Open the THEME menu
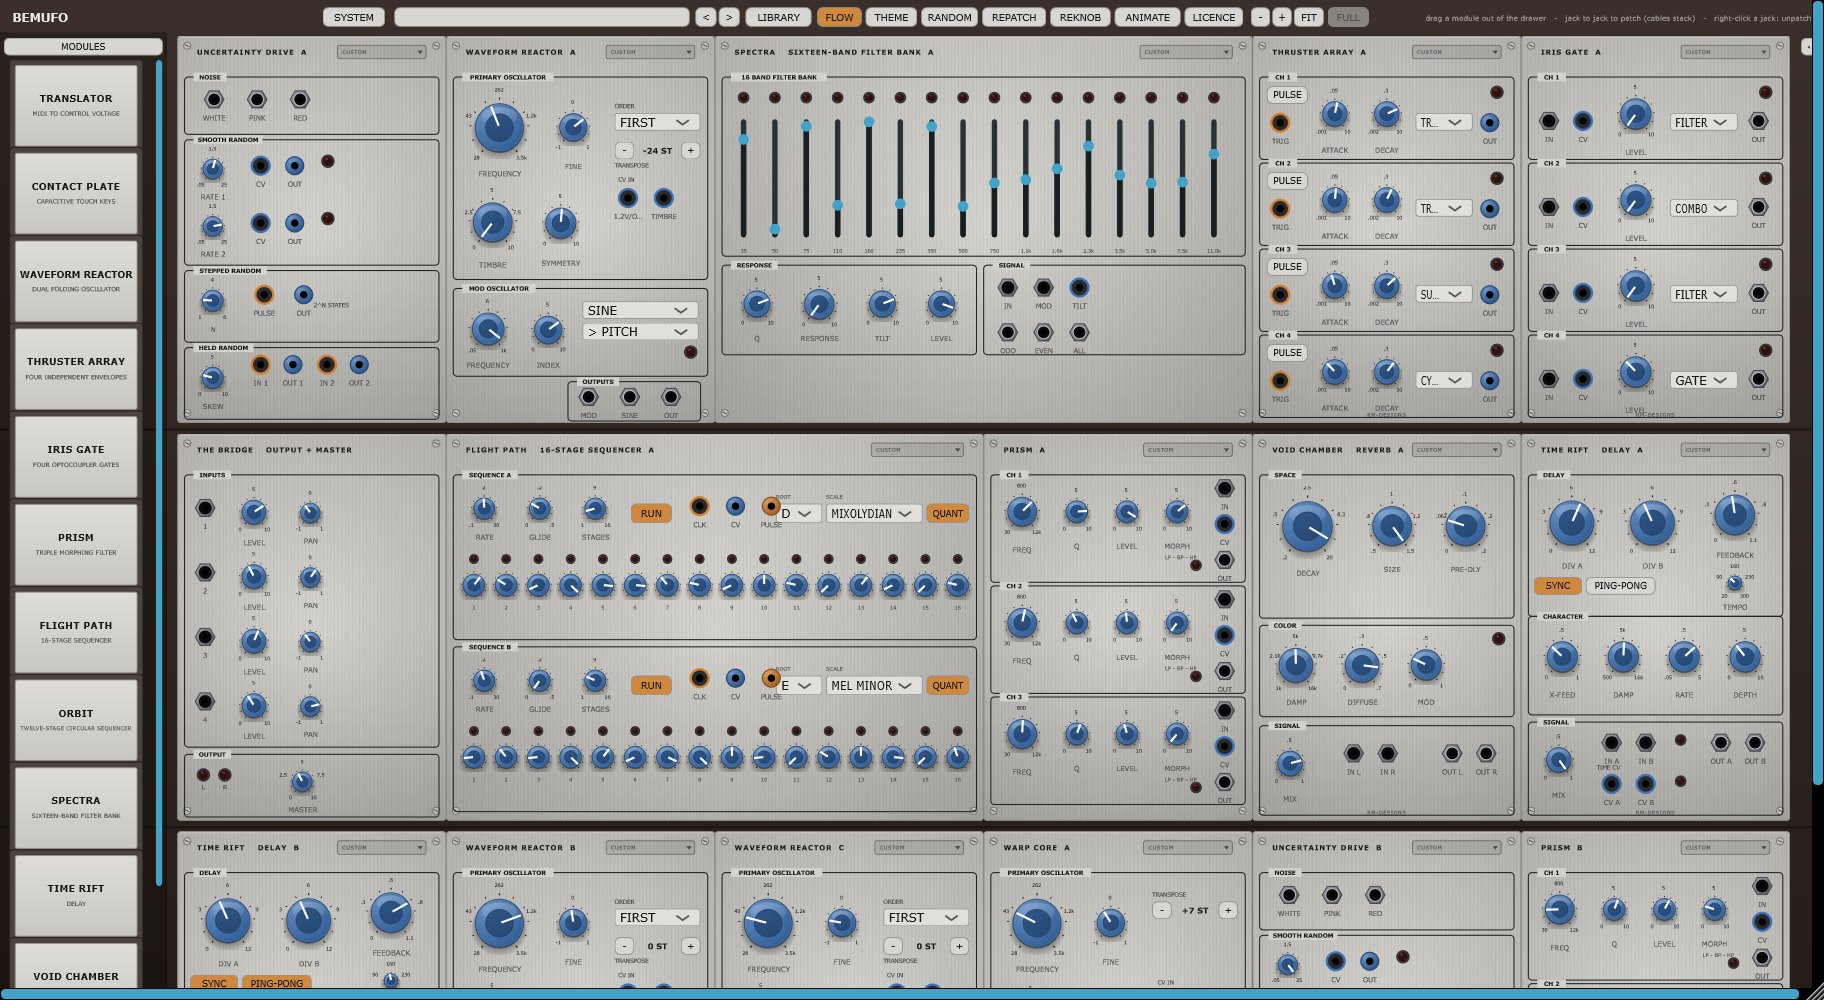 click(x=891, y=17)
